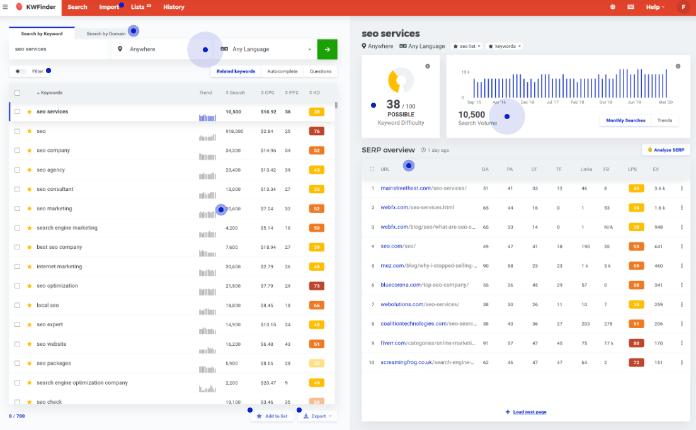
Task: Switch to Search by Domain tab
Action: pos(106,34)
